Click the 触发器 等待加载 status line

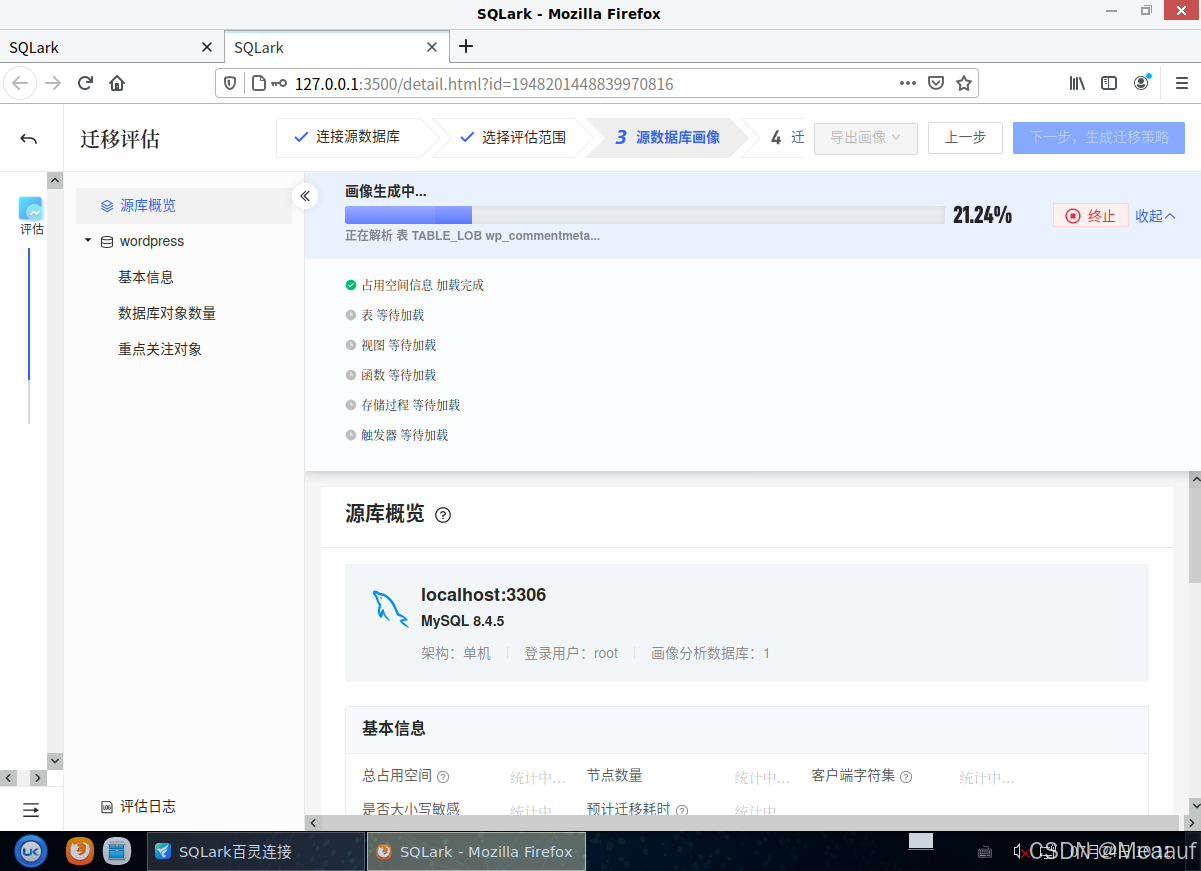click(397, 435)
